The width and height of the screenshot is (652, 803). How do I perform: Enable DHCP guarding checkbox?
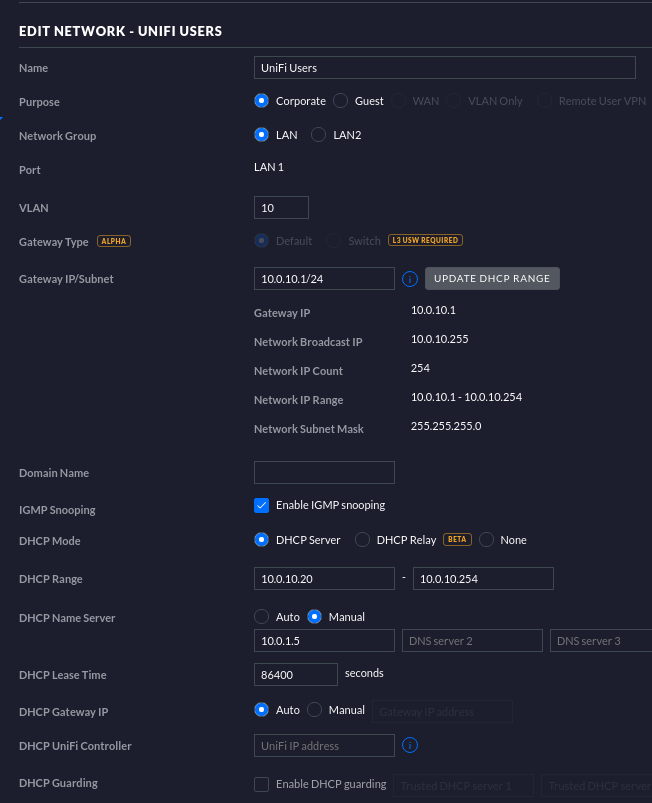pos(261,784)
